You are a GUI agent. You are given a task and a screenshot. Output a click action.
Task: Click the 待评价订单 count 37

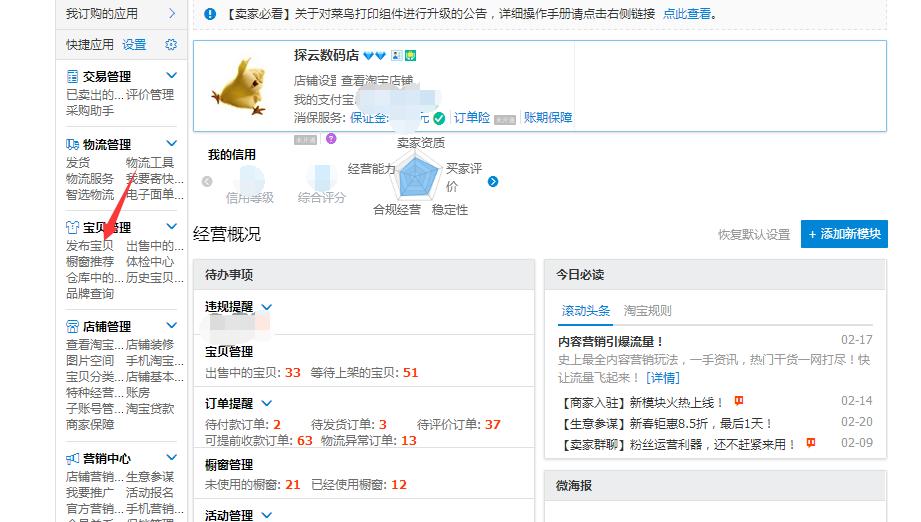[x=493, y=425]
